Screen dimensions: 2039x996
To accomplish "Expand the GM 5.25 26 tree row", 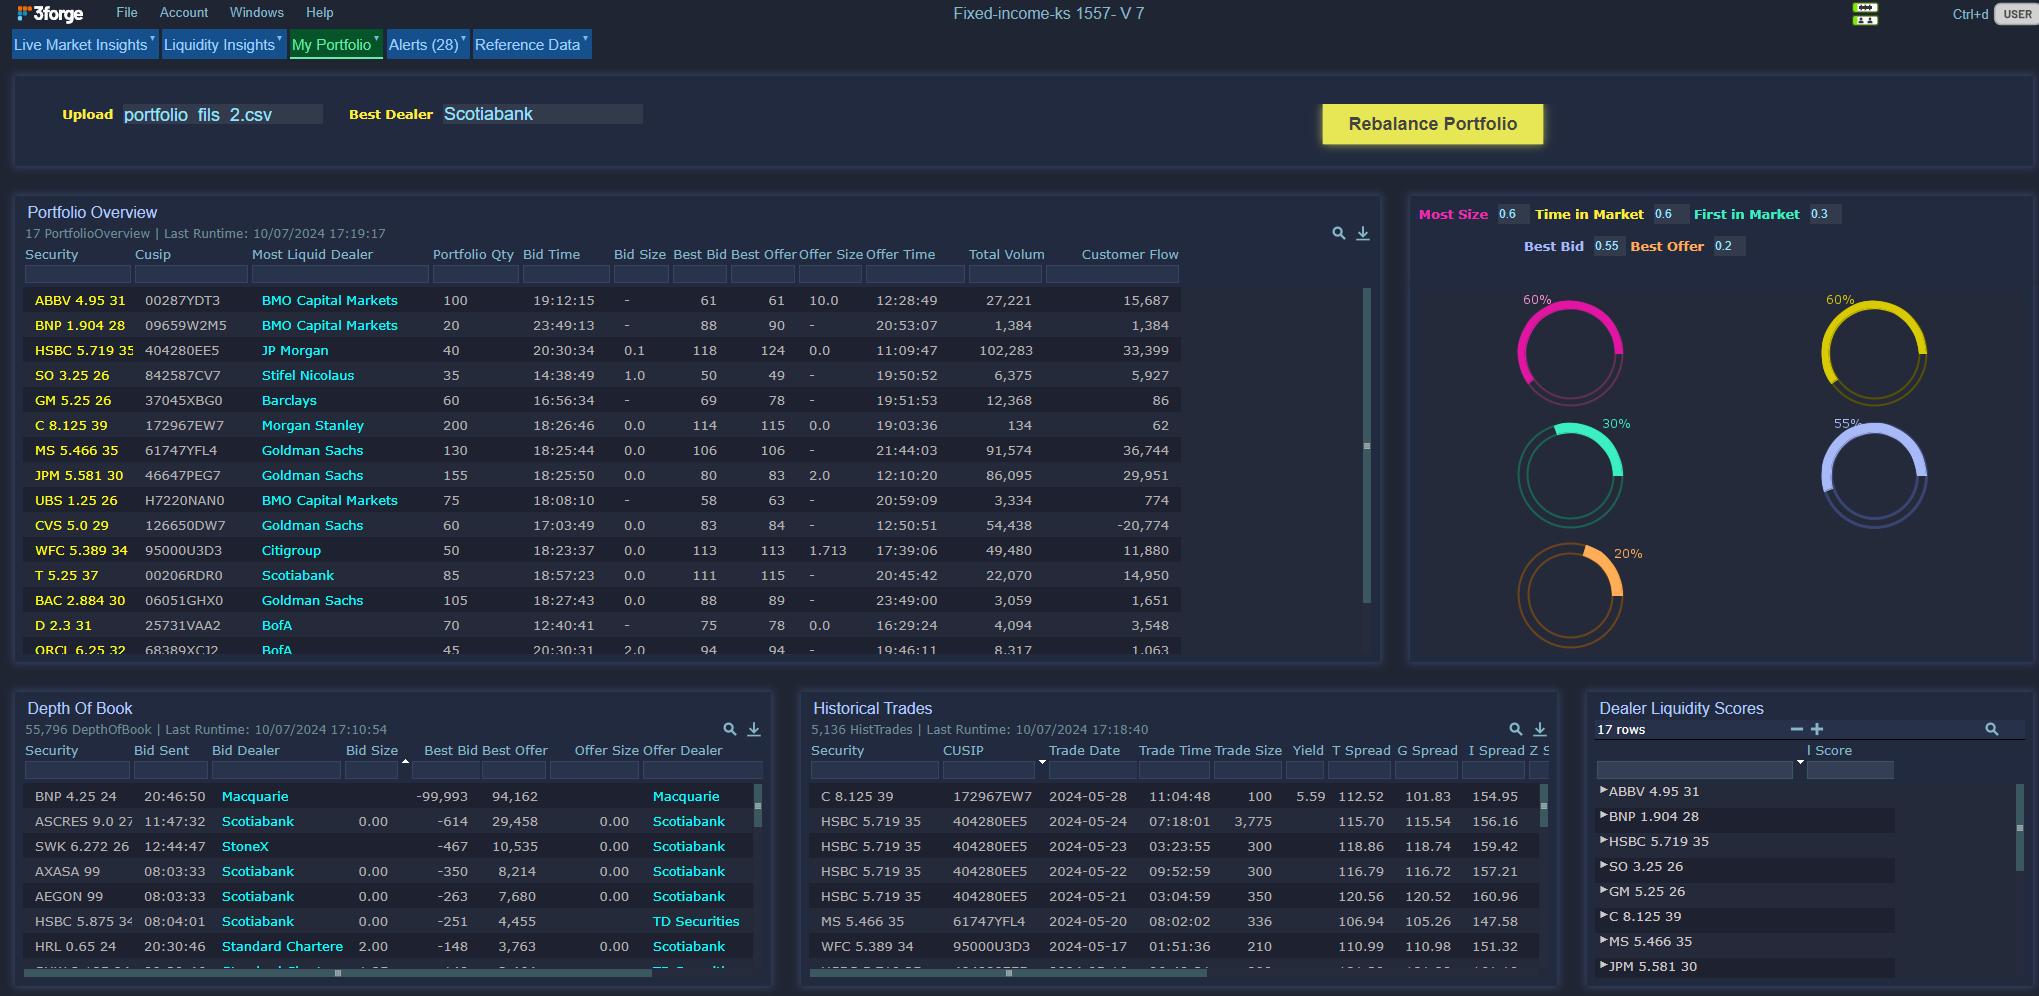I will coord(1603,890).
